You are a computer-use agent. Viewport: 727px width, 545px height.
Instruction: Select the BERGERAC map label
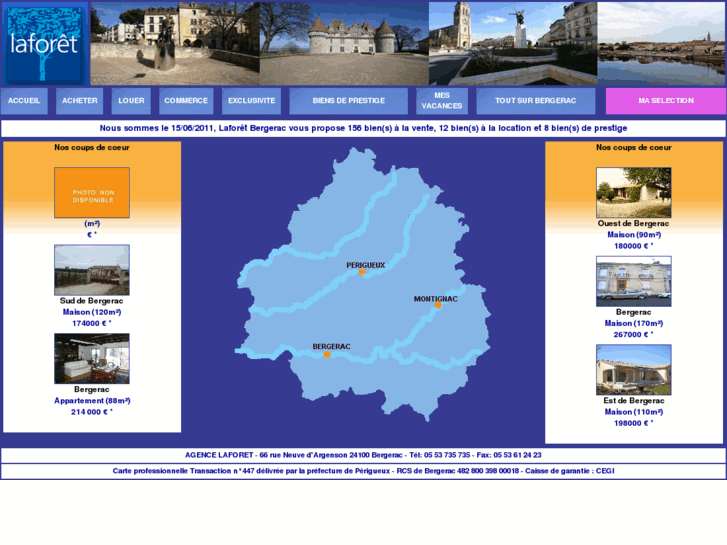coord(331,346)
